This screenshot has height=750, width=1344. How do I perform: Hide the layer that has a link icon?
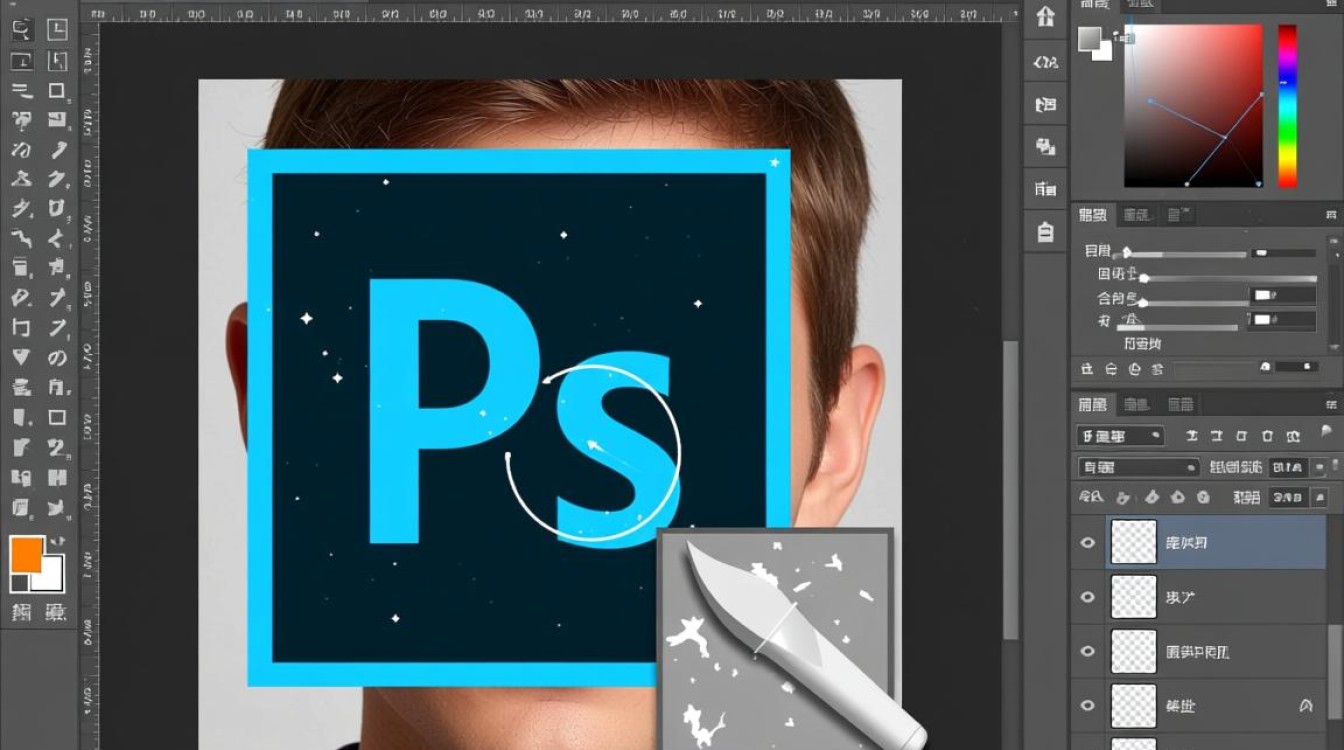pos(1088,705)
